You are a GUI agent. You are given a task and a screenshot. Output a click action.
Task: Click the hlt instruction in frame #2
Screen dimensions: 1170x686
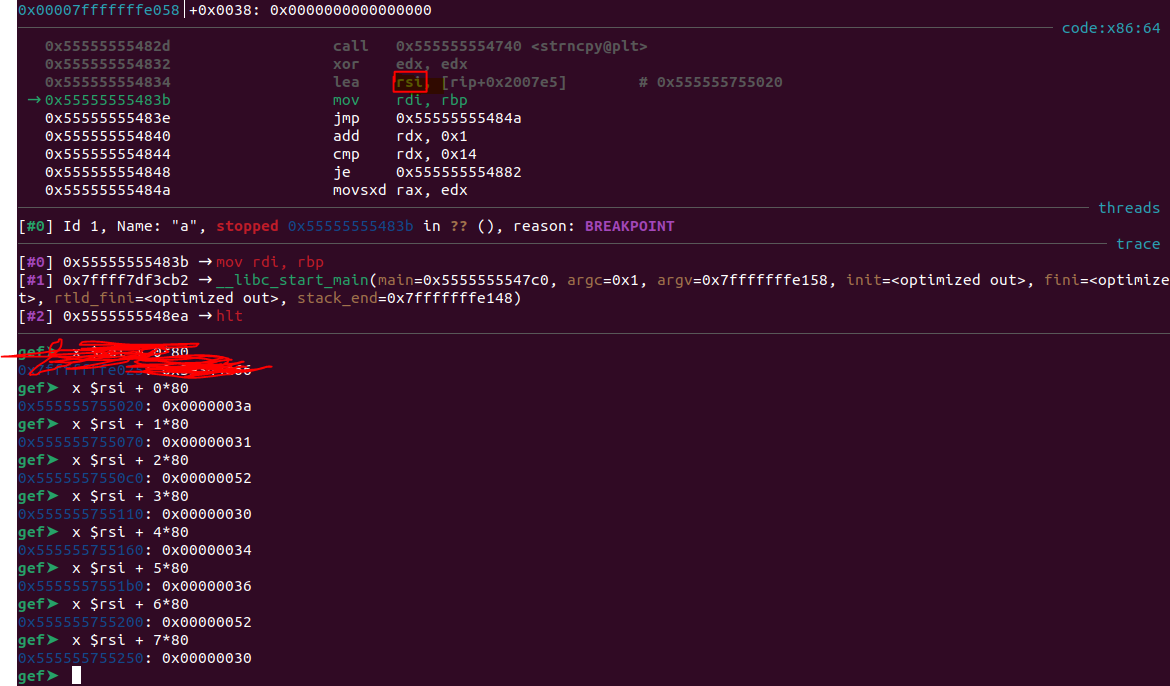pyautogui.click(x=229, y=316)
